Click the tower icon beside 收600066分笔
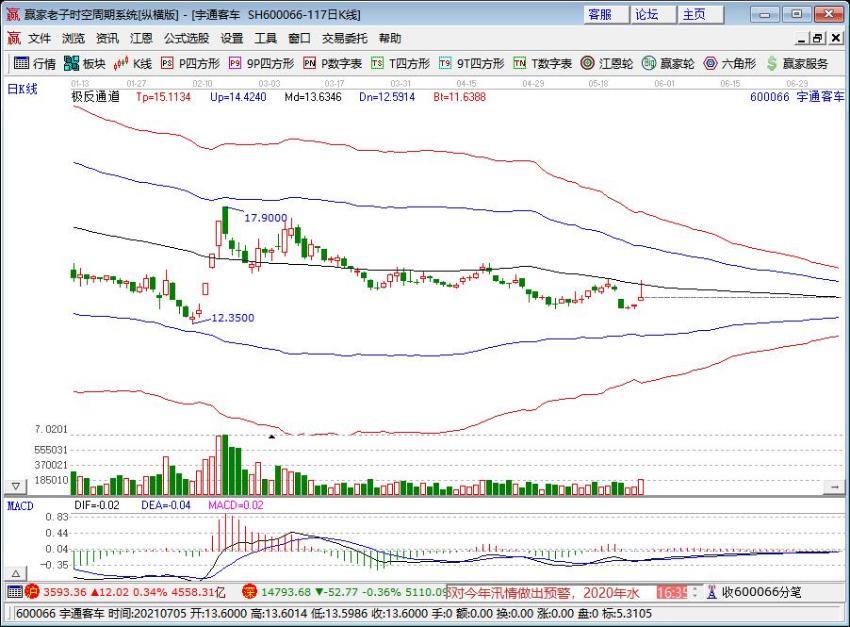Image resolution: width=850 pixels, height=627 pixels. [712, 592]
